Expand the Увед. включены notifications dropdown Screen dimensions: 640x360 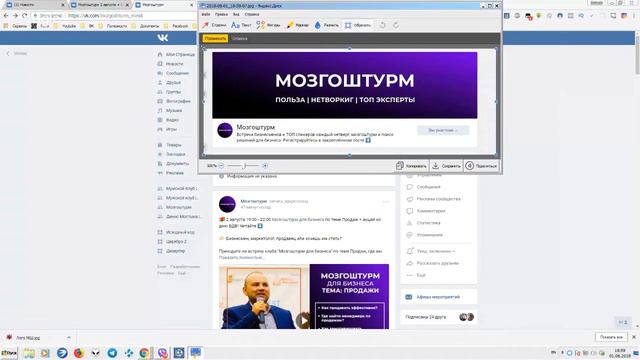point(431,251)
